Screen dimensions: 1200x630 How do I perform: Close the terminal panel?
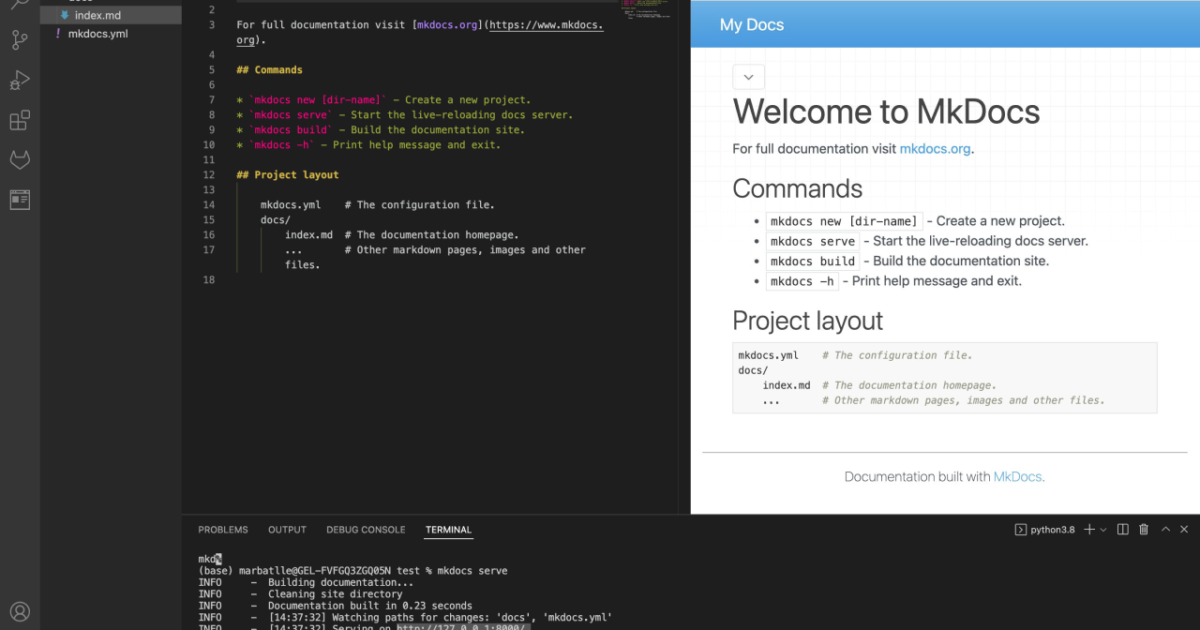coord(1185,529)
